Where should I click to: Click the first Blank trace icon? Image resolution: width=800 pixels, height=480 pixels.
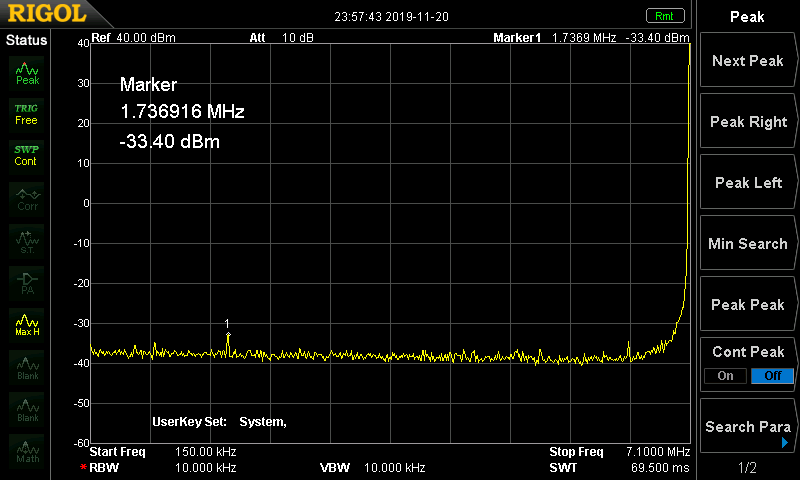[x=27, y=366]
